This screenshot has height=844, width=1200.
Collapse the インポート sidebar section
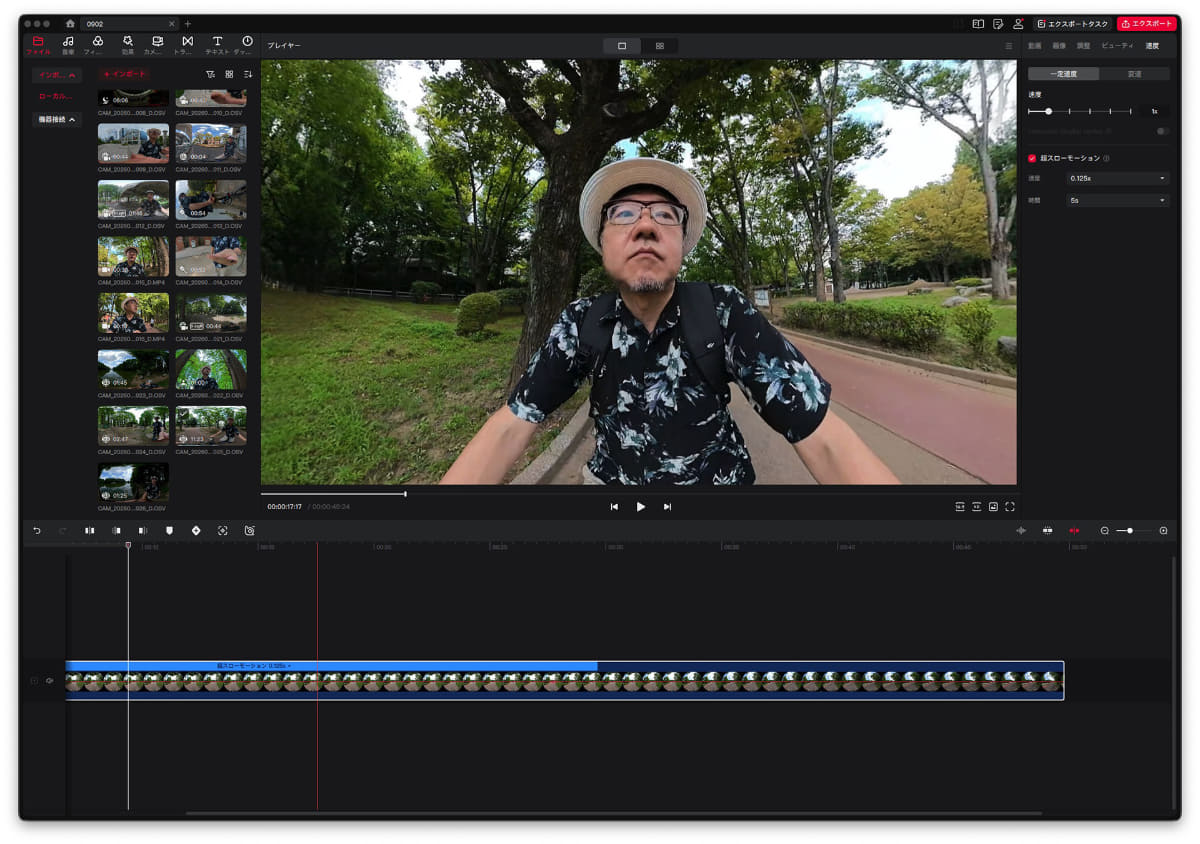(x=56, y=75)
